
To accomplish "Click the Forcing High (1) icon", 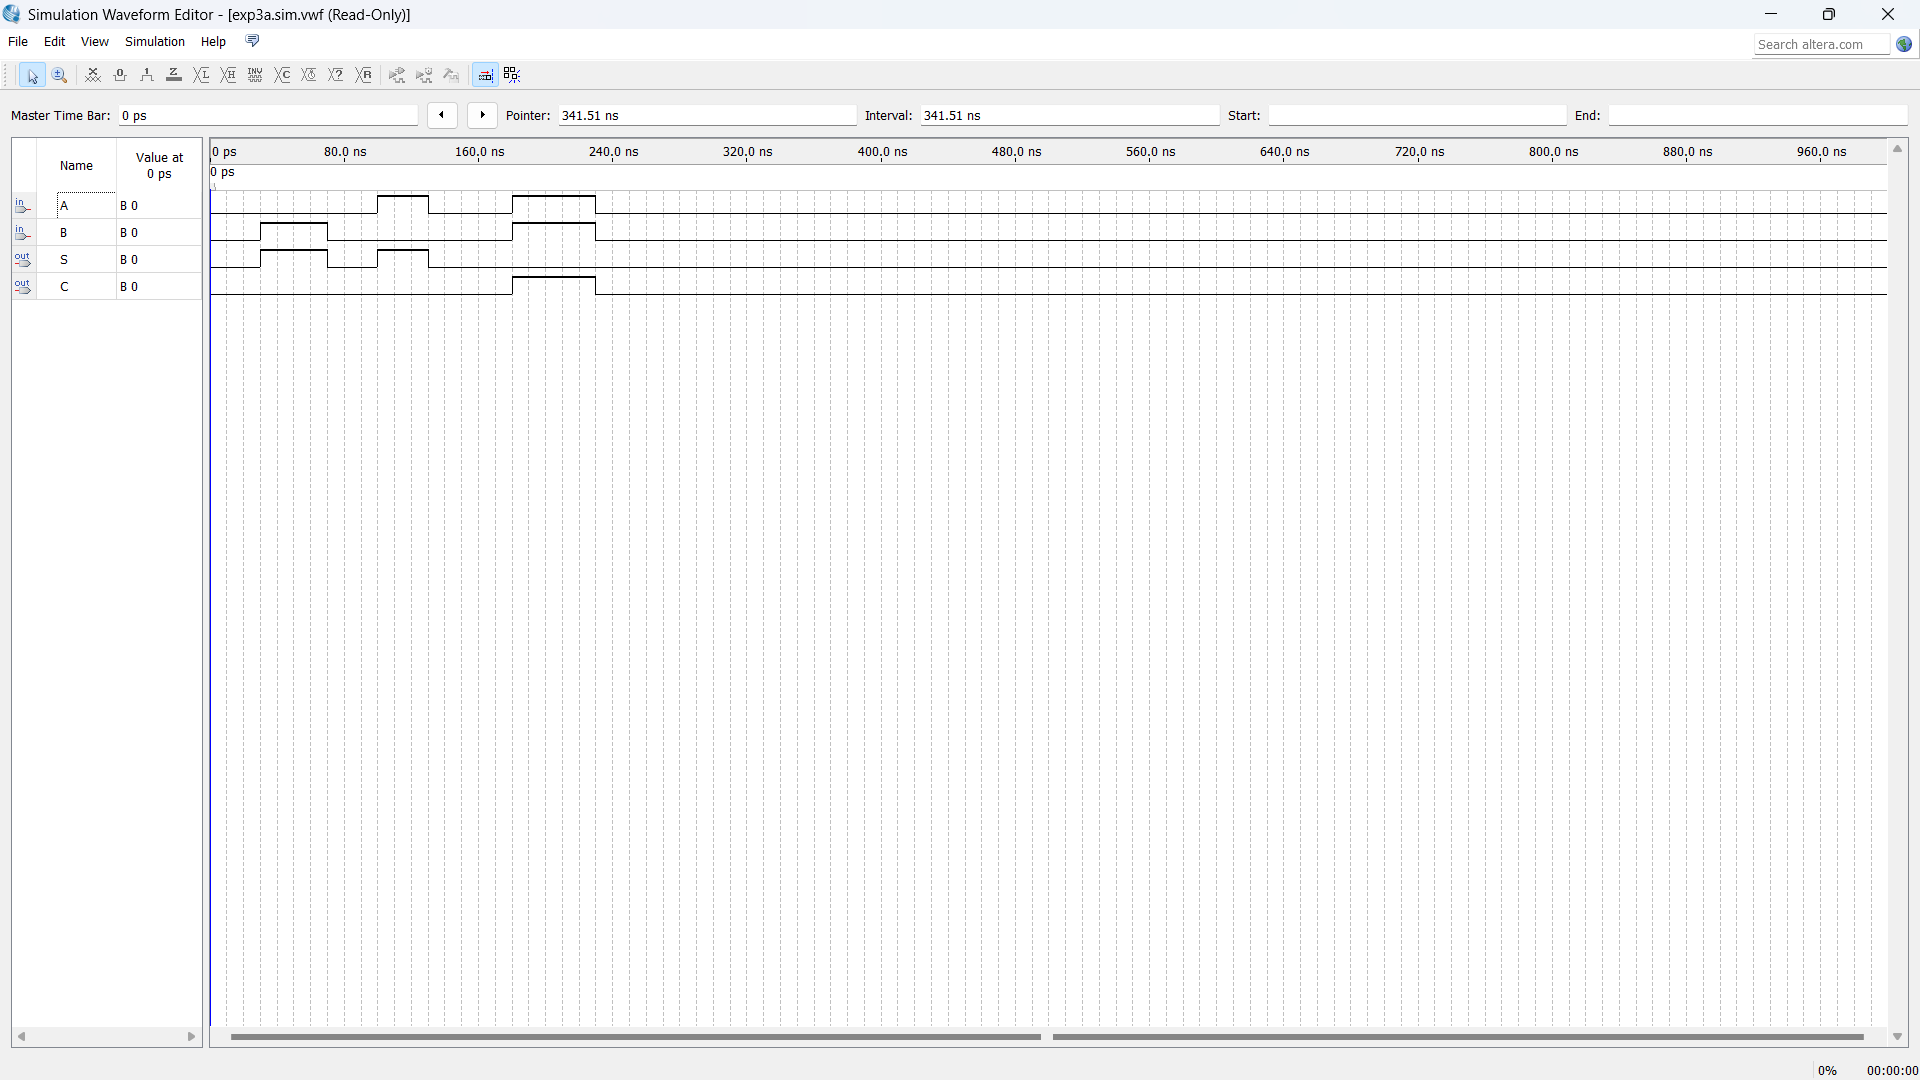I will [147, 75].
